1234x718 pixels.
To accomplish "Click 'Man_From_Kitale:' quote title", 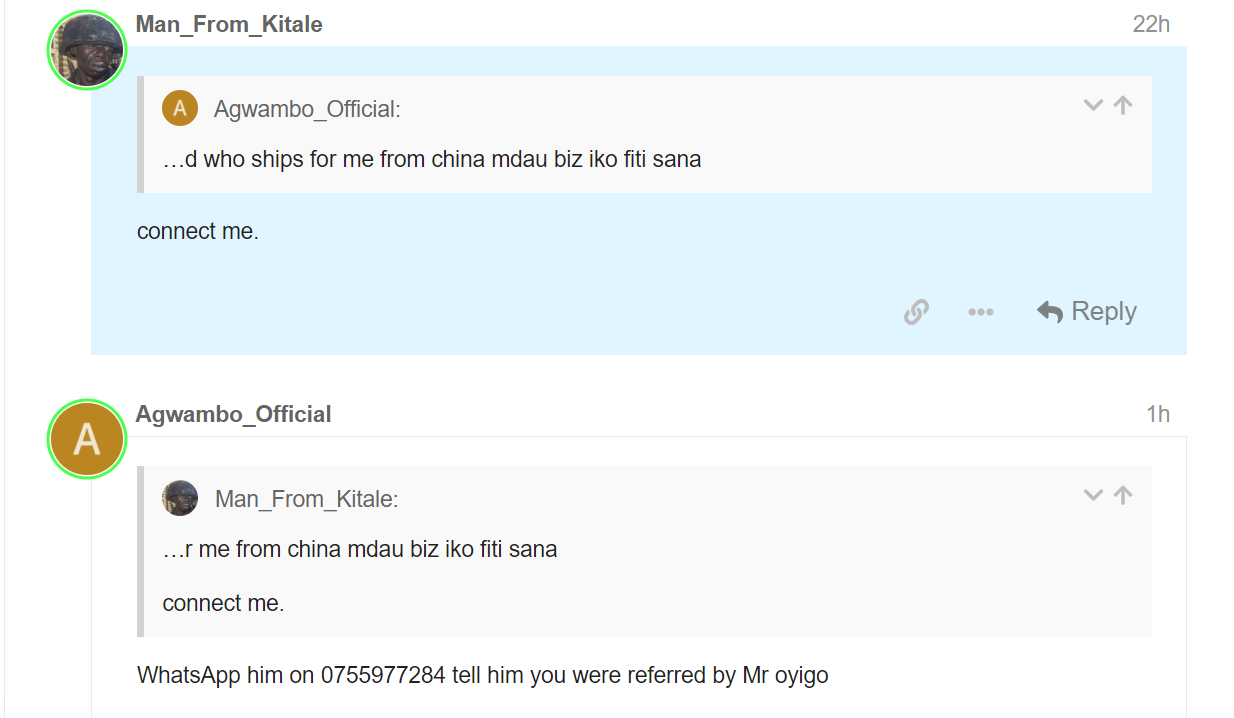I will click(x=306, y=499).
